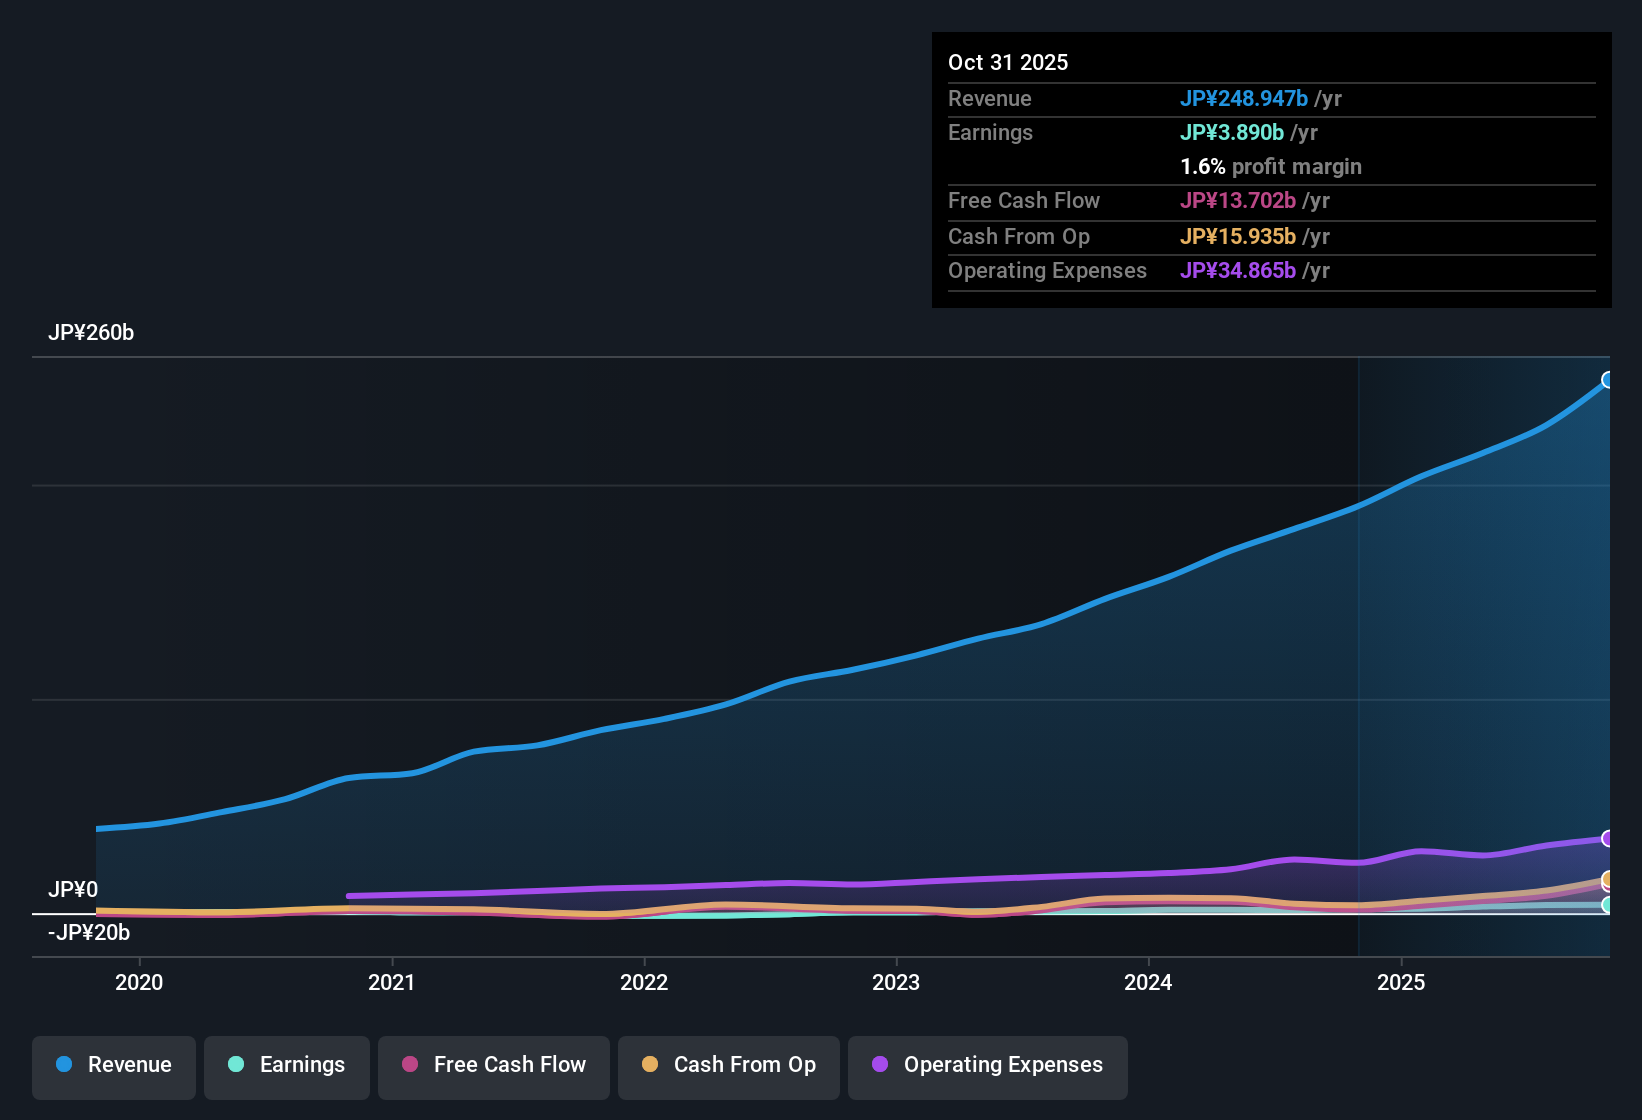Expand the Free Cash Flow legend entry
This screenshot has width=1642, height=1120.
tap(493, 1065)
